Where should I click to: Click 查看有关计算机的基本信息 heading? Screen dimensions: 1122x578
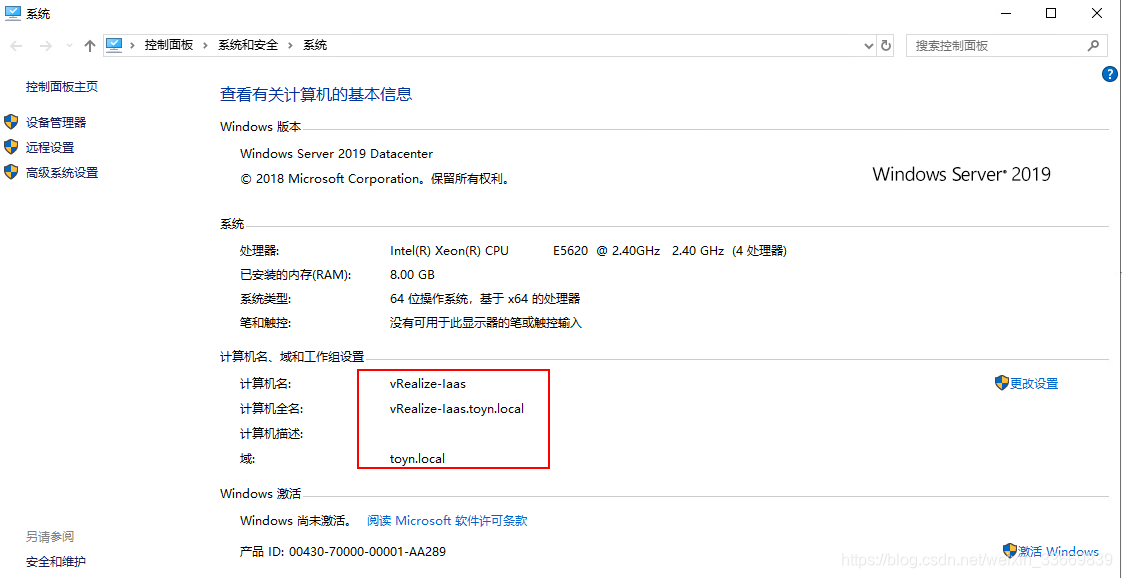coord(316,94)
